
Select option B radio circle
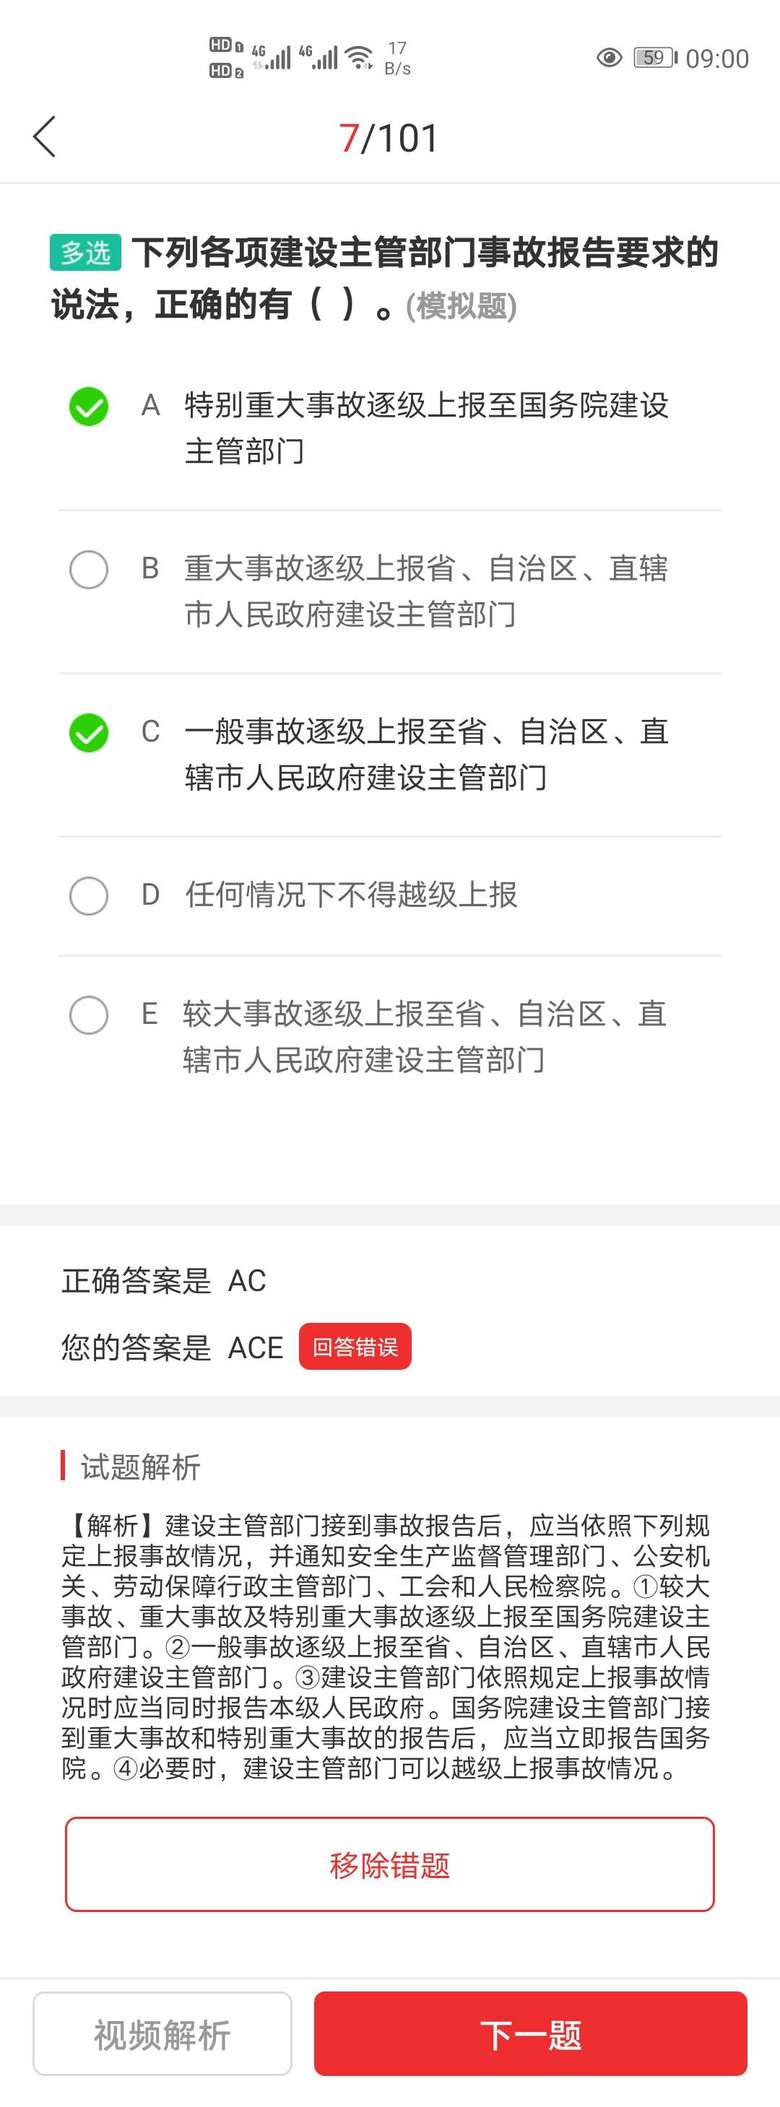(x=89, y=569)
